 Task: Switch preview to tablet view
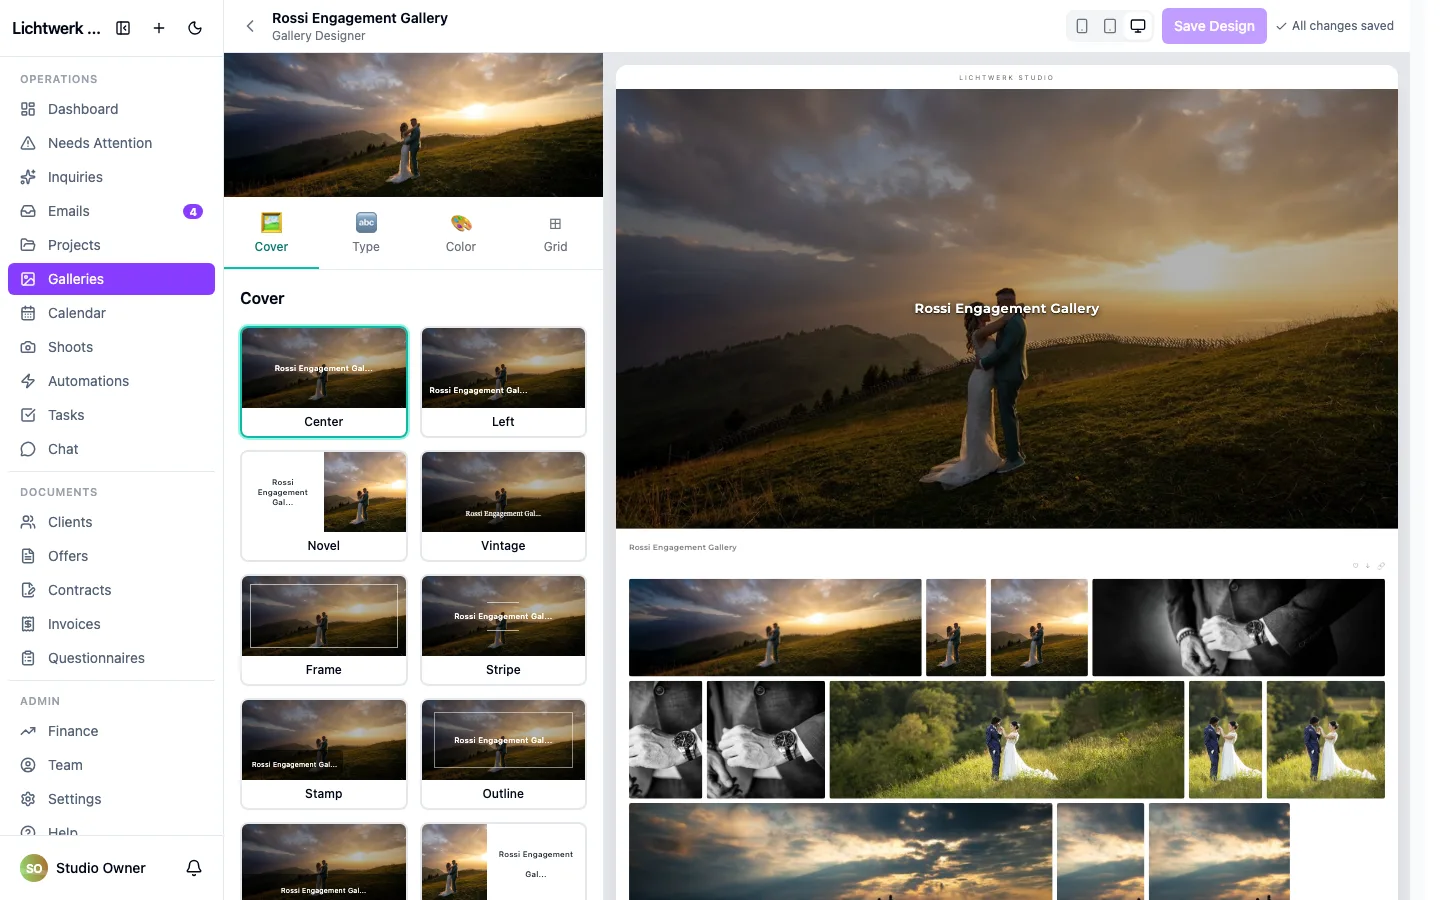(1110, 26)
